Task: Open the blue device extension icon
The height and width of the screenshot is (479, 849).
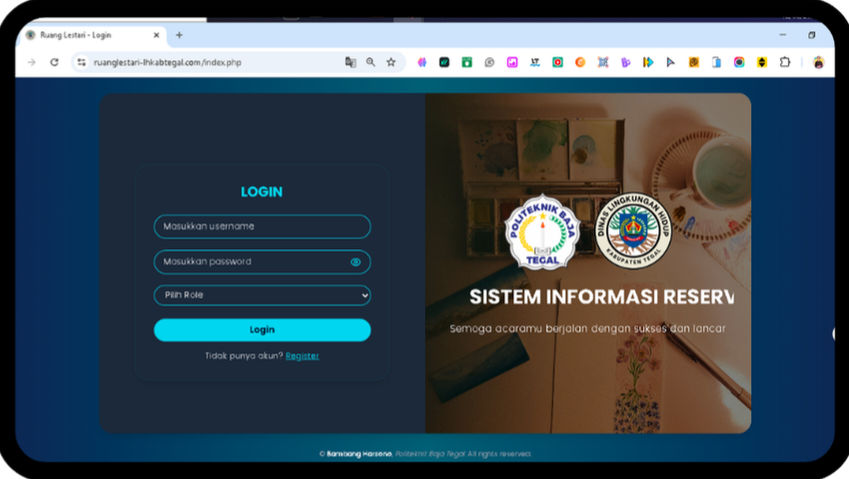Action: click(716, 62)
